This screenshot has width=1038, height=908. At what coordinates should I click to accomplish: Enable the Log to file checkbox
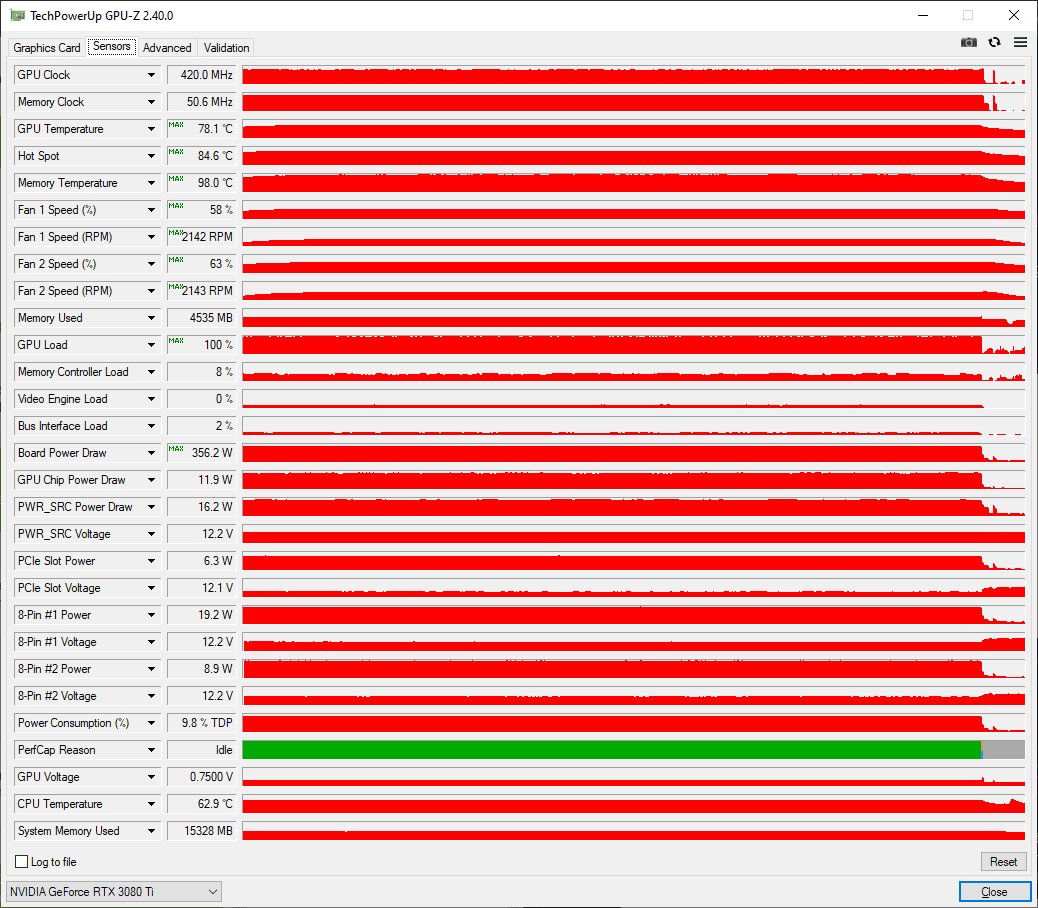[22, 862]
